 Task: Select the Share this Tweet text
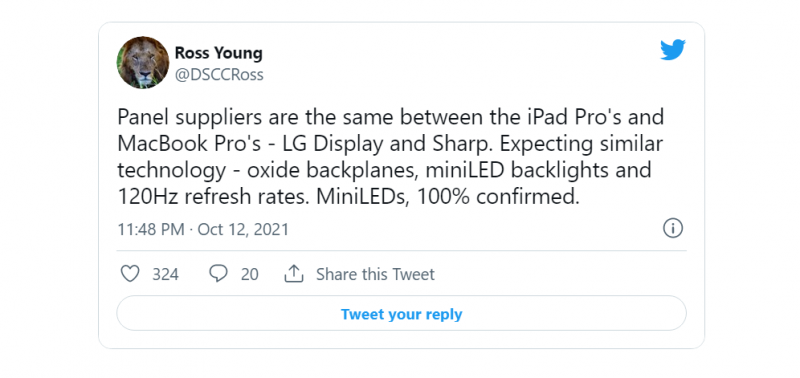pyautogui.click(x=375, y=274)
